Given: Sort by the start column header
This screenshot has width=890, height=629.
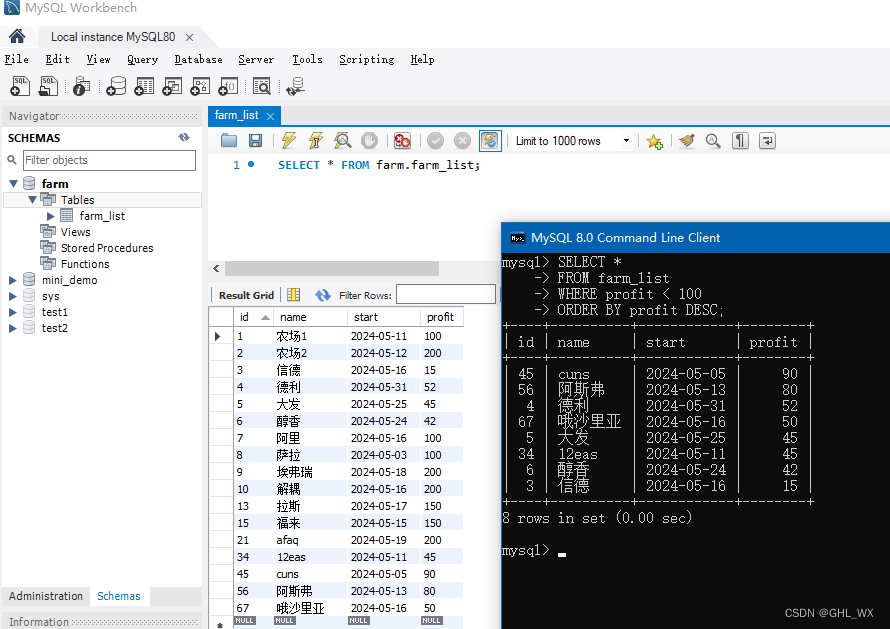Looking at the screenshot, I should [x=383, y=317].
